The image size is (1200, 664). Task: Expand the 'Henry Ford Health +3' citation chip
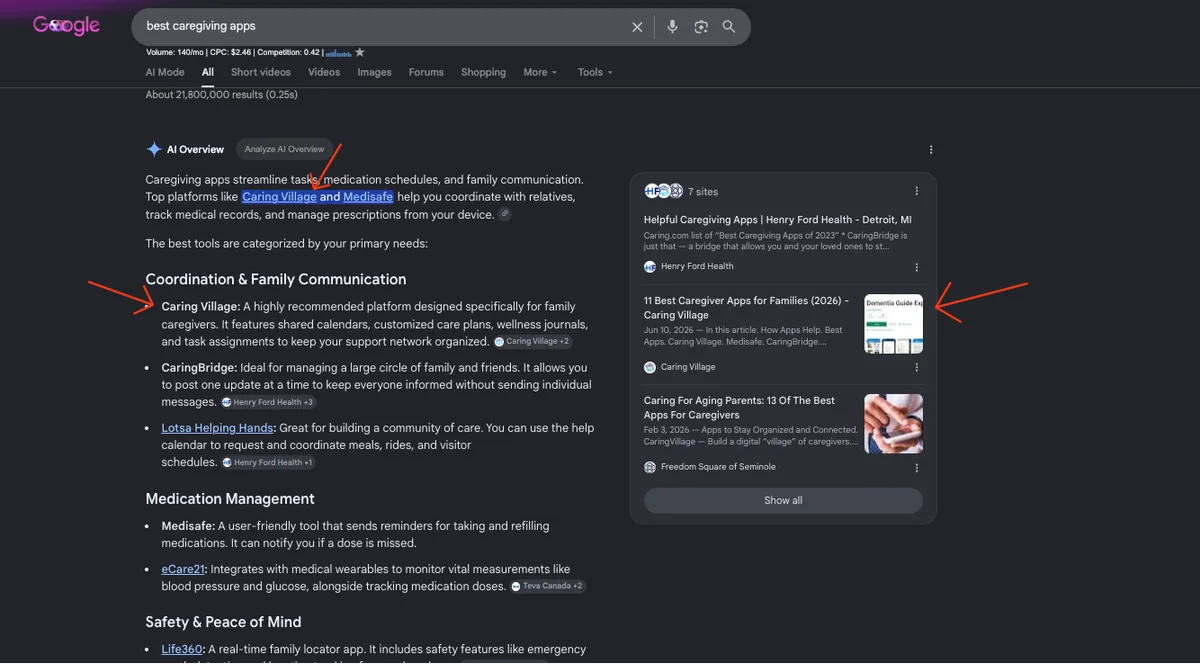coord(268,402)
